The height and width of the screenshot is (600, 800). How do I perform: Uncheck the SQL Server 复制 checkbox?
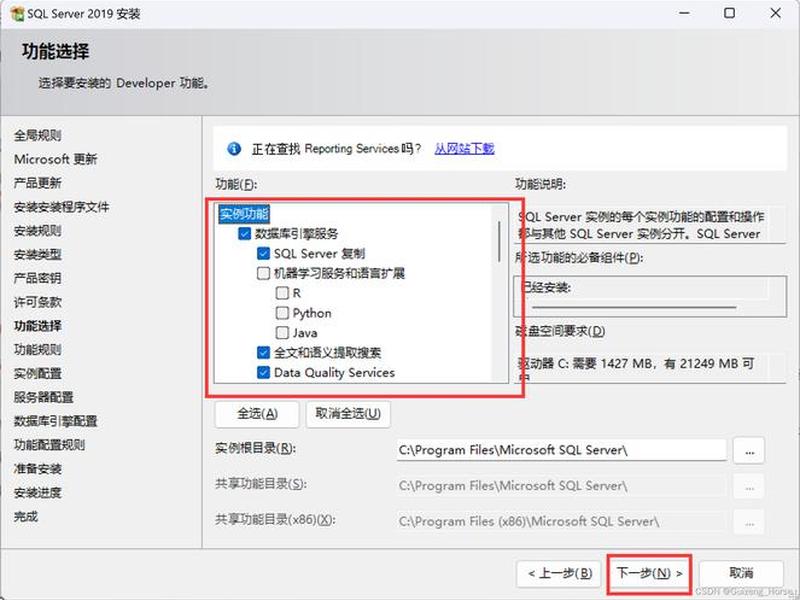tap(263, 254)
